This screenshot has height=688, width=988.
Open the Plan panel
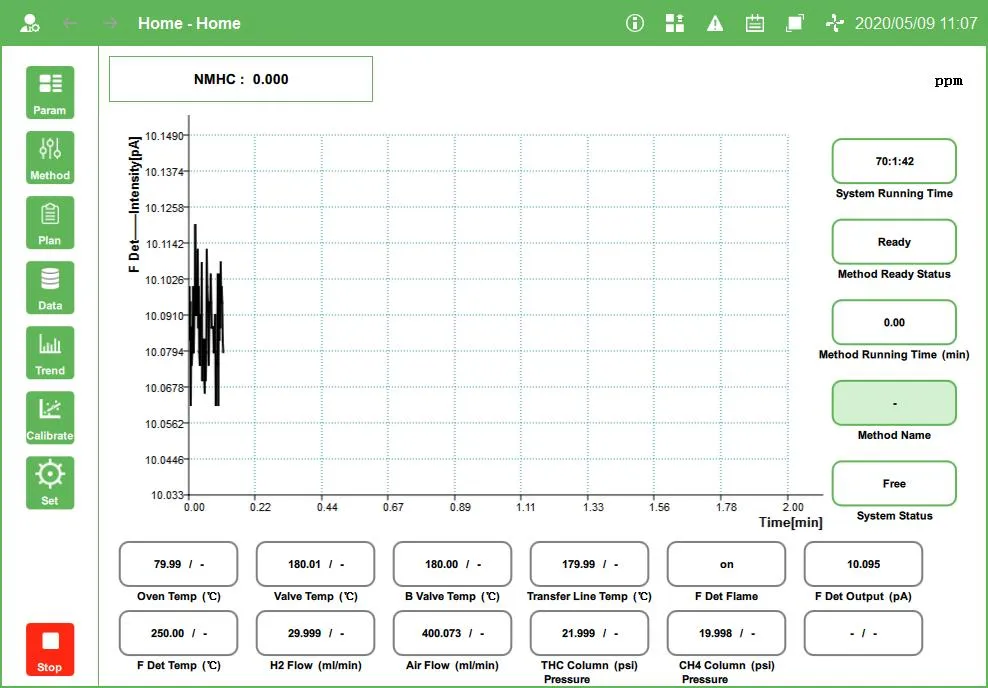[x=49, y=222]
